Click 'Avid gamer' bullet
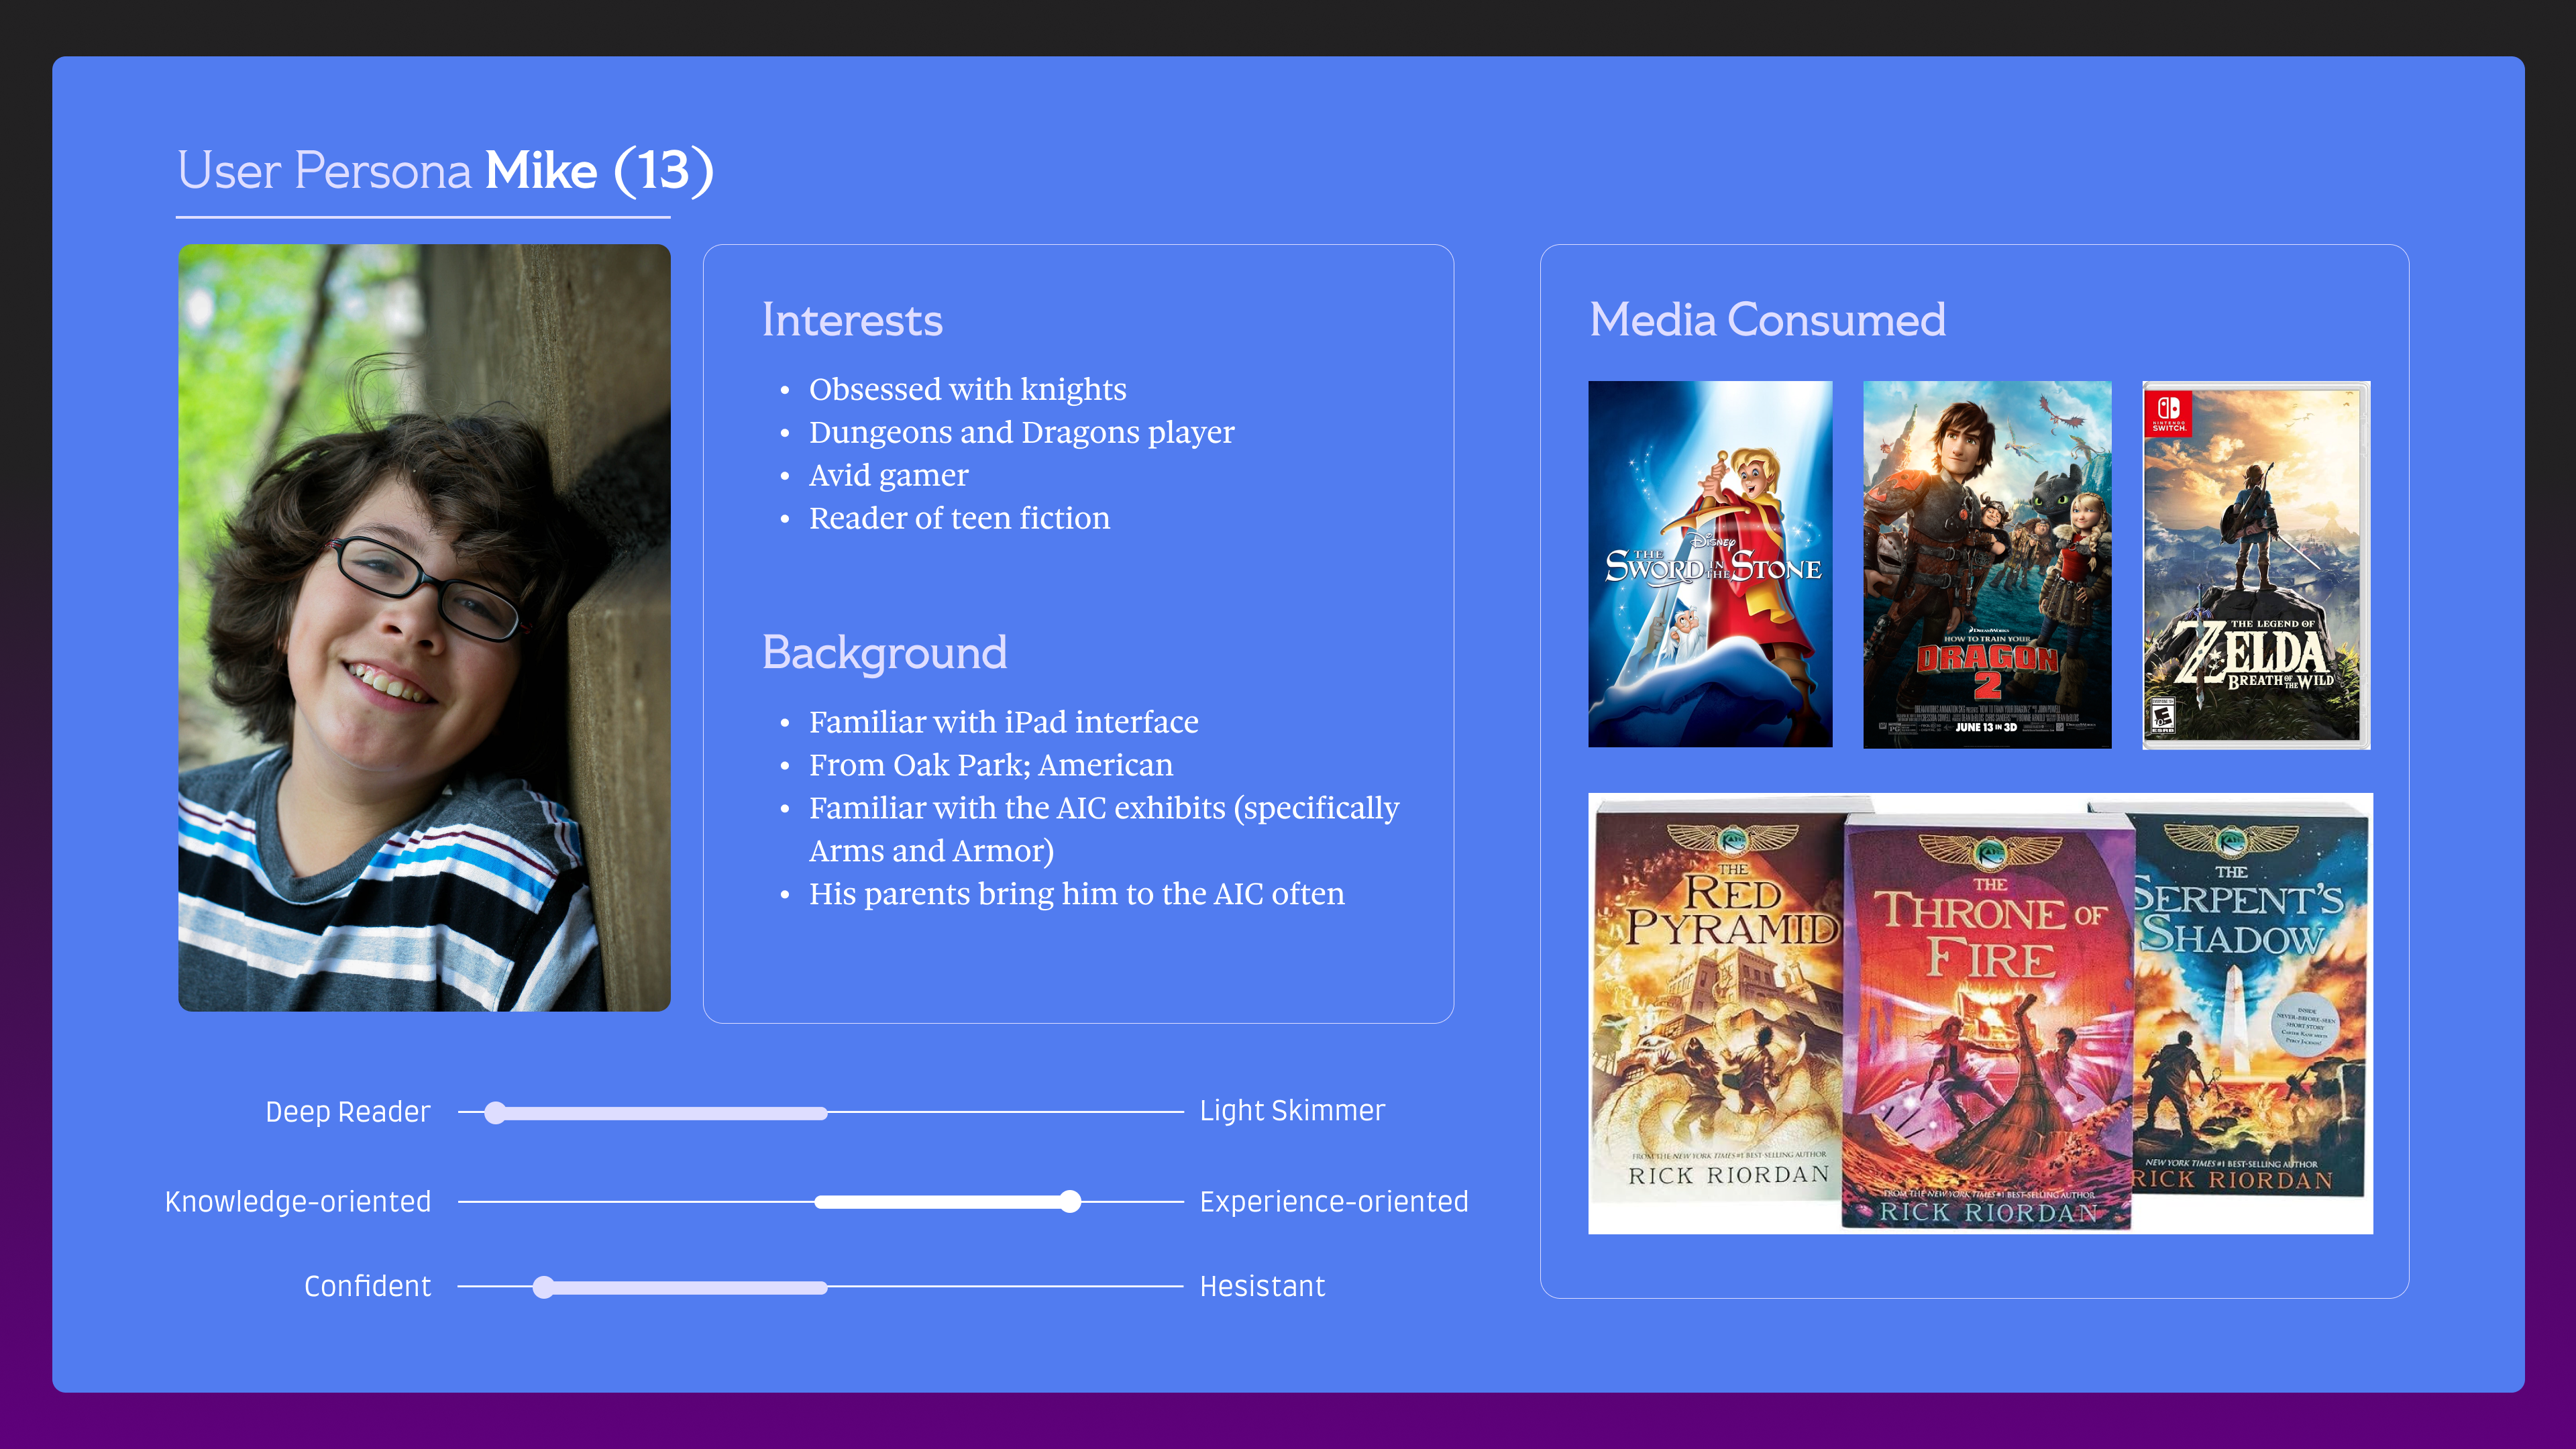Image resolution: width=2576 pixels, height=1449 pixels. click(x=888, y=475)
